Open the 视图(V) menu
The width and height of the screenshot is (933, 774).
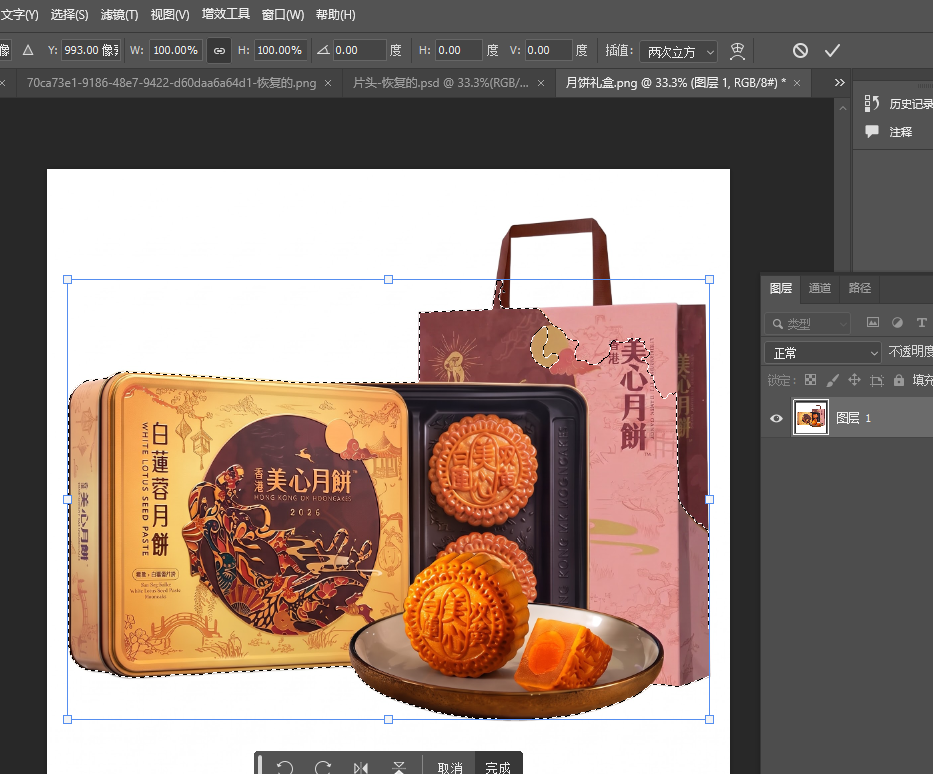170,14
